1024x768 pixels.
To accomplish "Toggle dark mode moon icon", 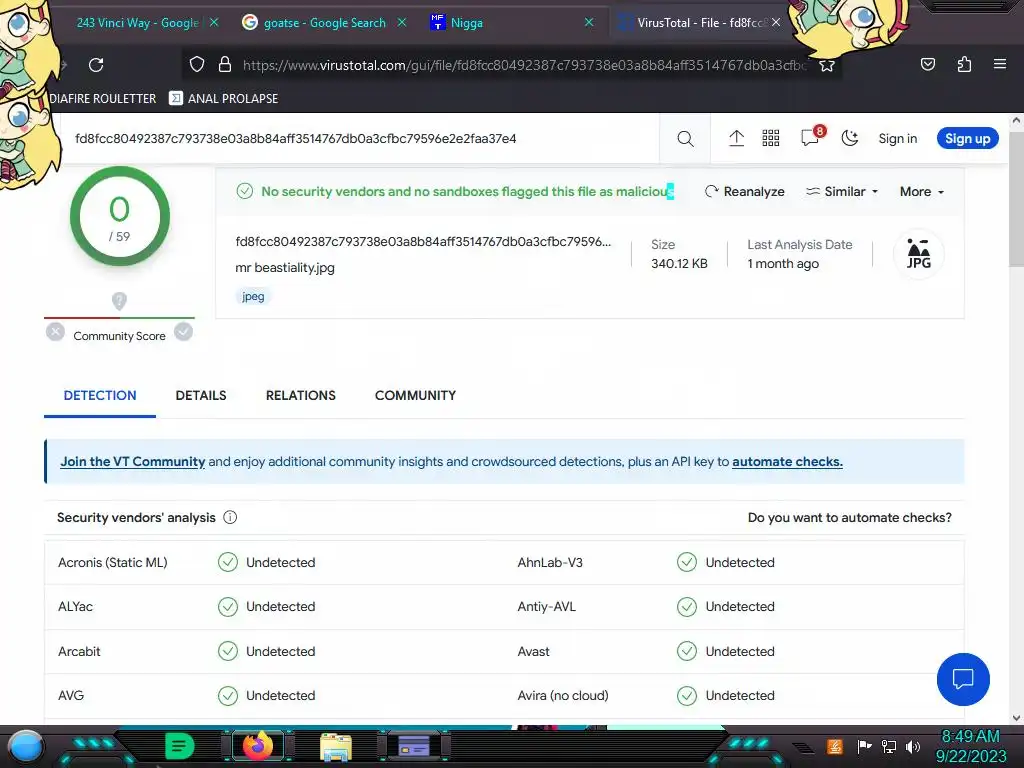I will tap(849, 138).
